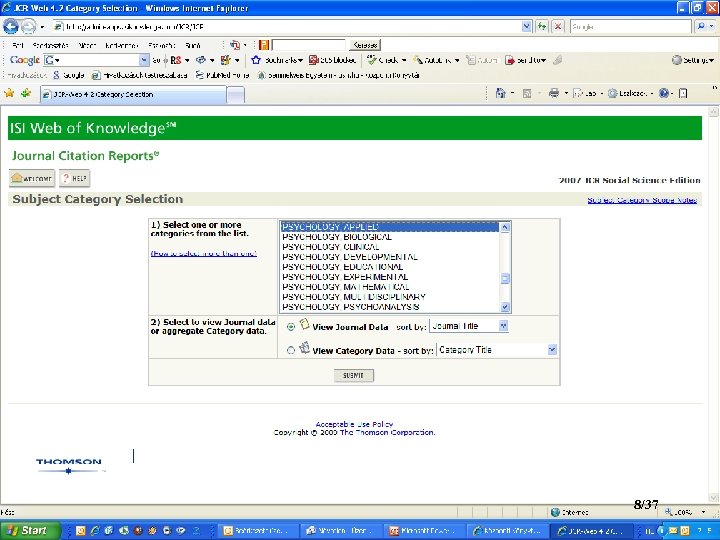Stop loading with the red X icon
Viewport: 720px width, 540px height.
(x=557, y=27)
